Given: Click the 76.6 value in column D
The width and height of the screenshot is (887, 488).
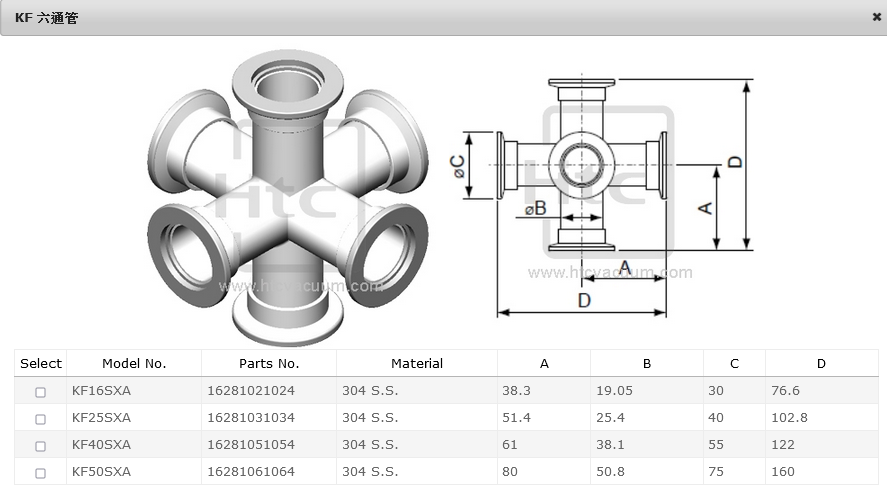Looking at the screenshot, I should click(785, 391).
